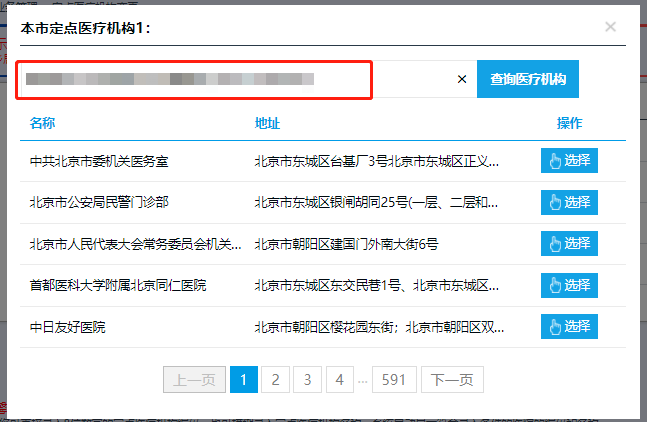Screen dimensions: 647x422
Task: Click the name 北京市公安局民警门诊部
Action: point(99,202)
